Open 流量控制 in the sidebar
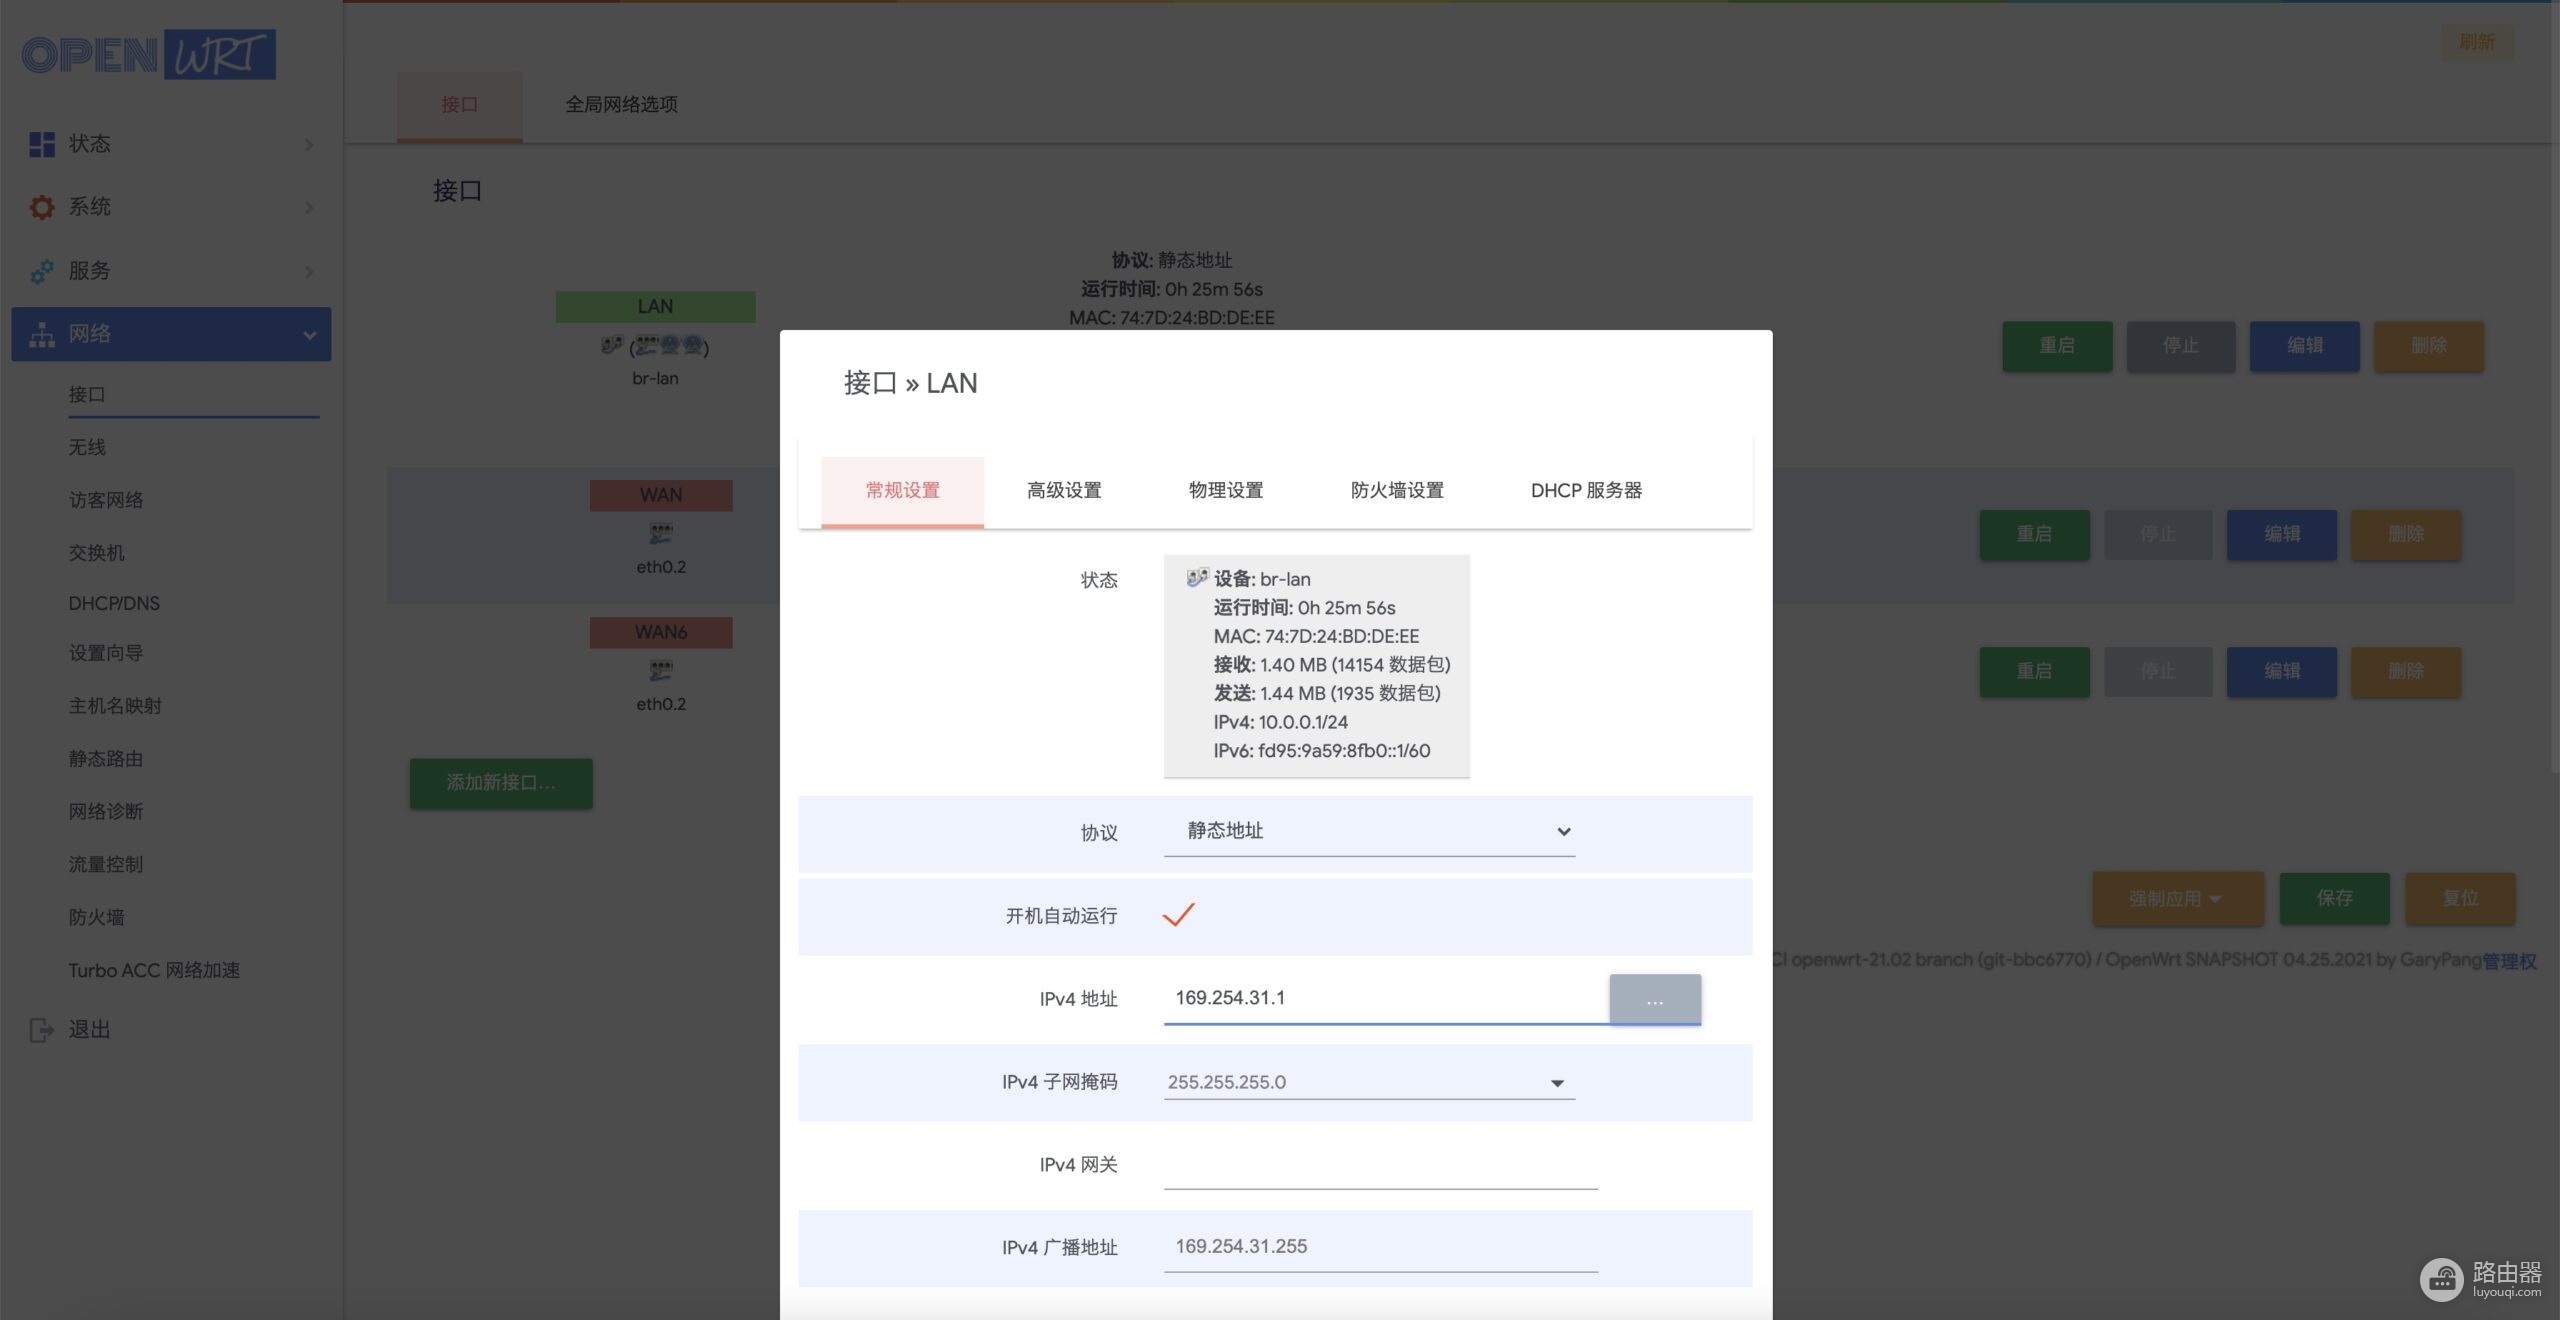Viewport: 2560px width, 1320px height. pos(106,864)
